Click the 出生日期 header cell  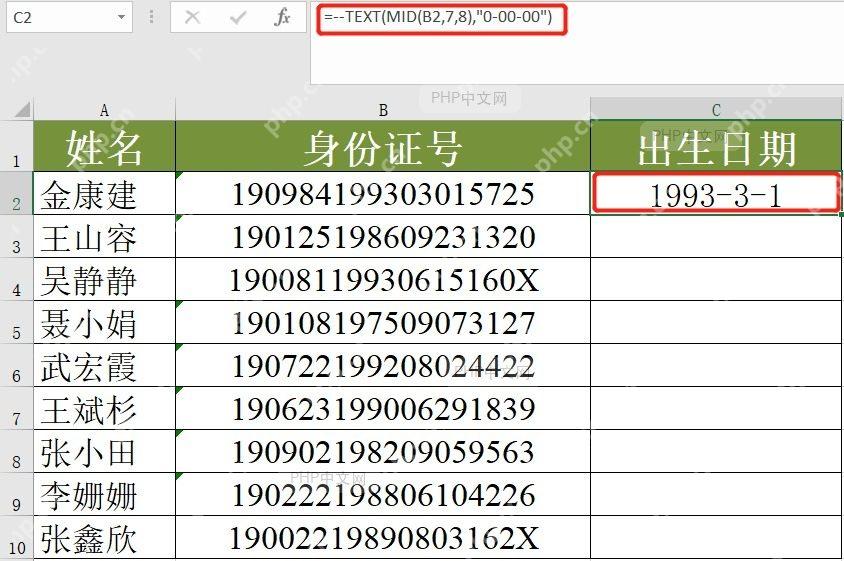coord(716,146)
